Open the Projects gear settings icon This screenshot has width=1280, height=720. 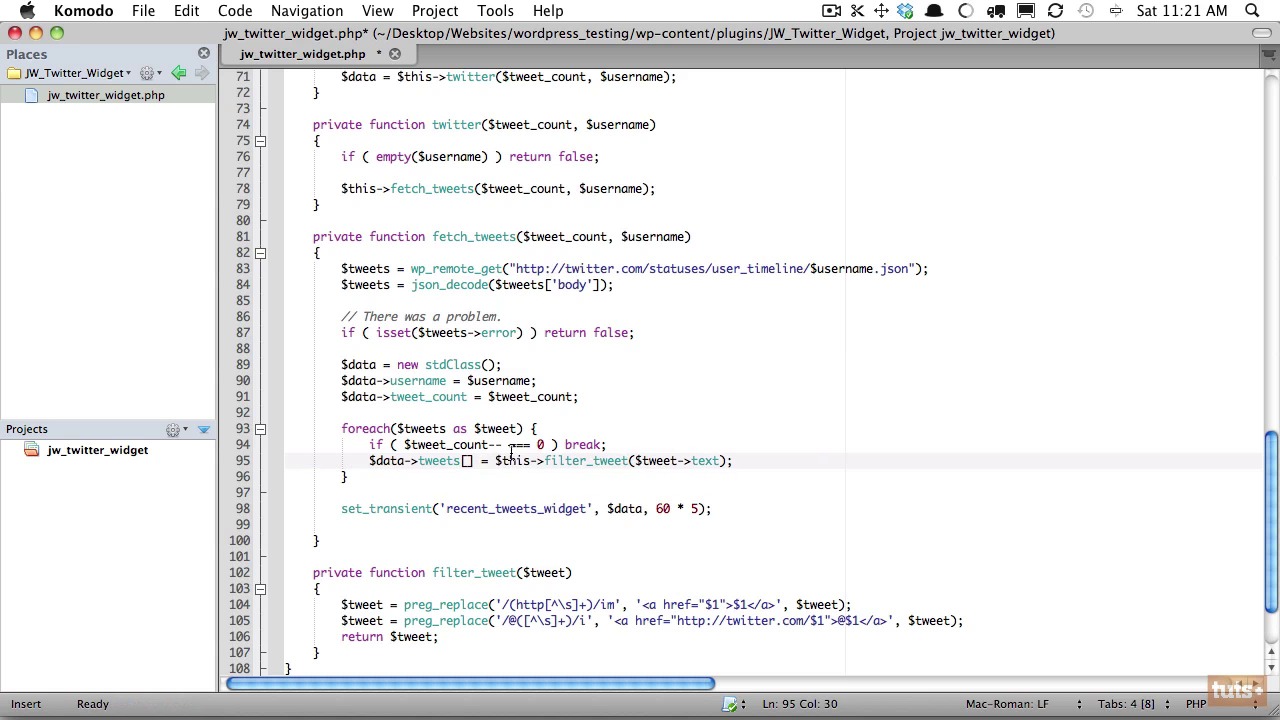pyautogui.click(x=176, y=430)
